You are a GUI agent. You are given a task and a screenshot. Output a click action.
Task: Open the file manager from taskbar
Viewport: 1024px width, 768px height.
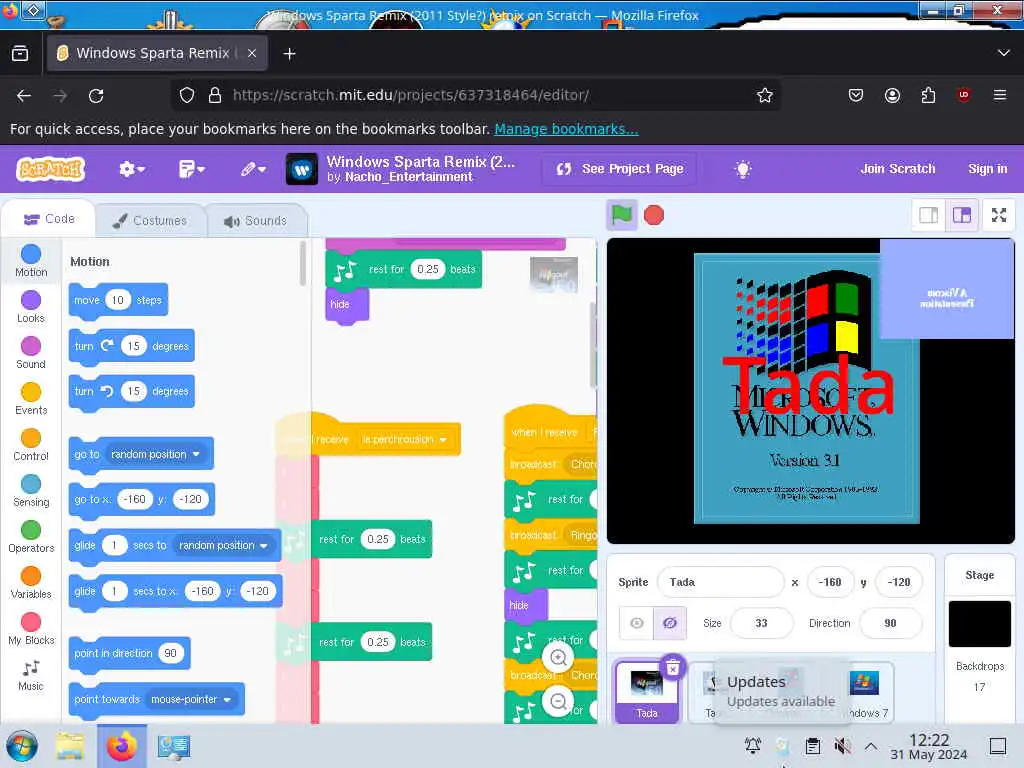[x=70, y=746]
